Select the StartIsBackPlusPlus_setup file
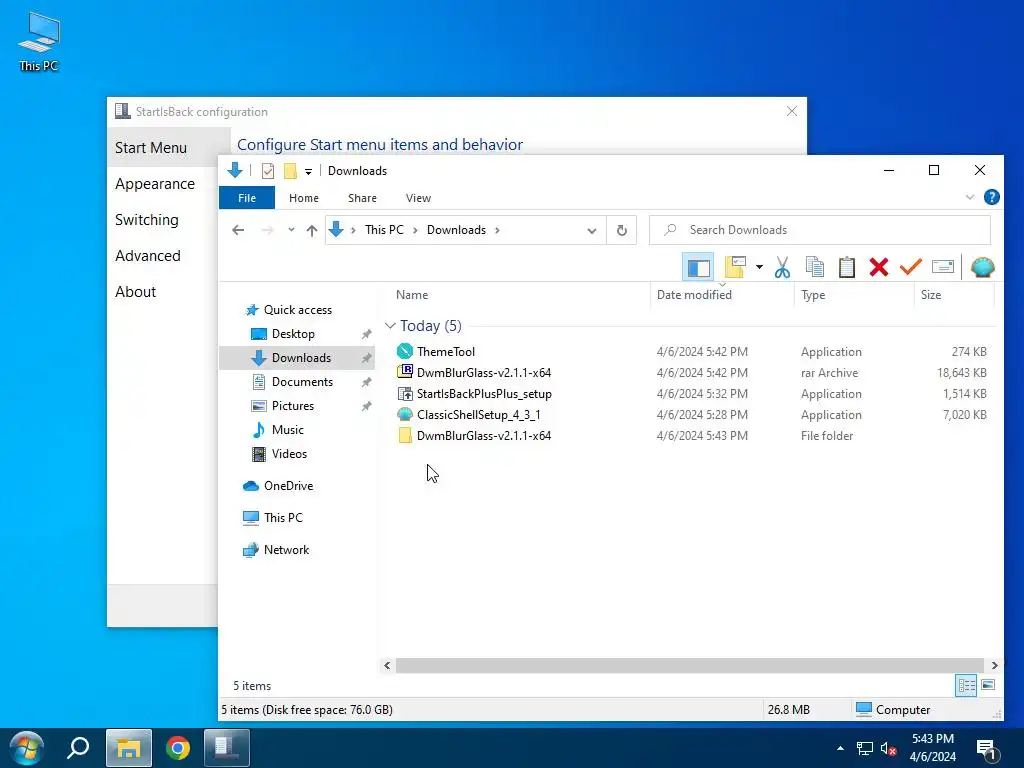The image size is (1024, 768). click(484, 394)
